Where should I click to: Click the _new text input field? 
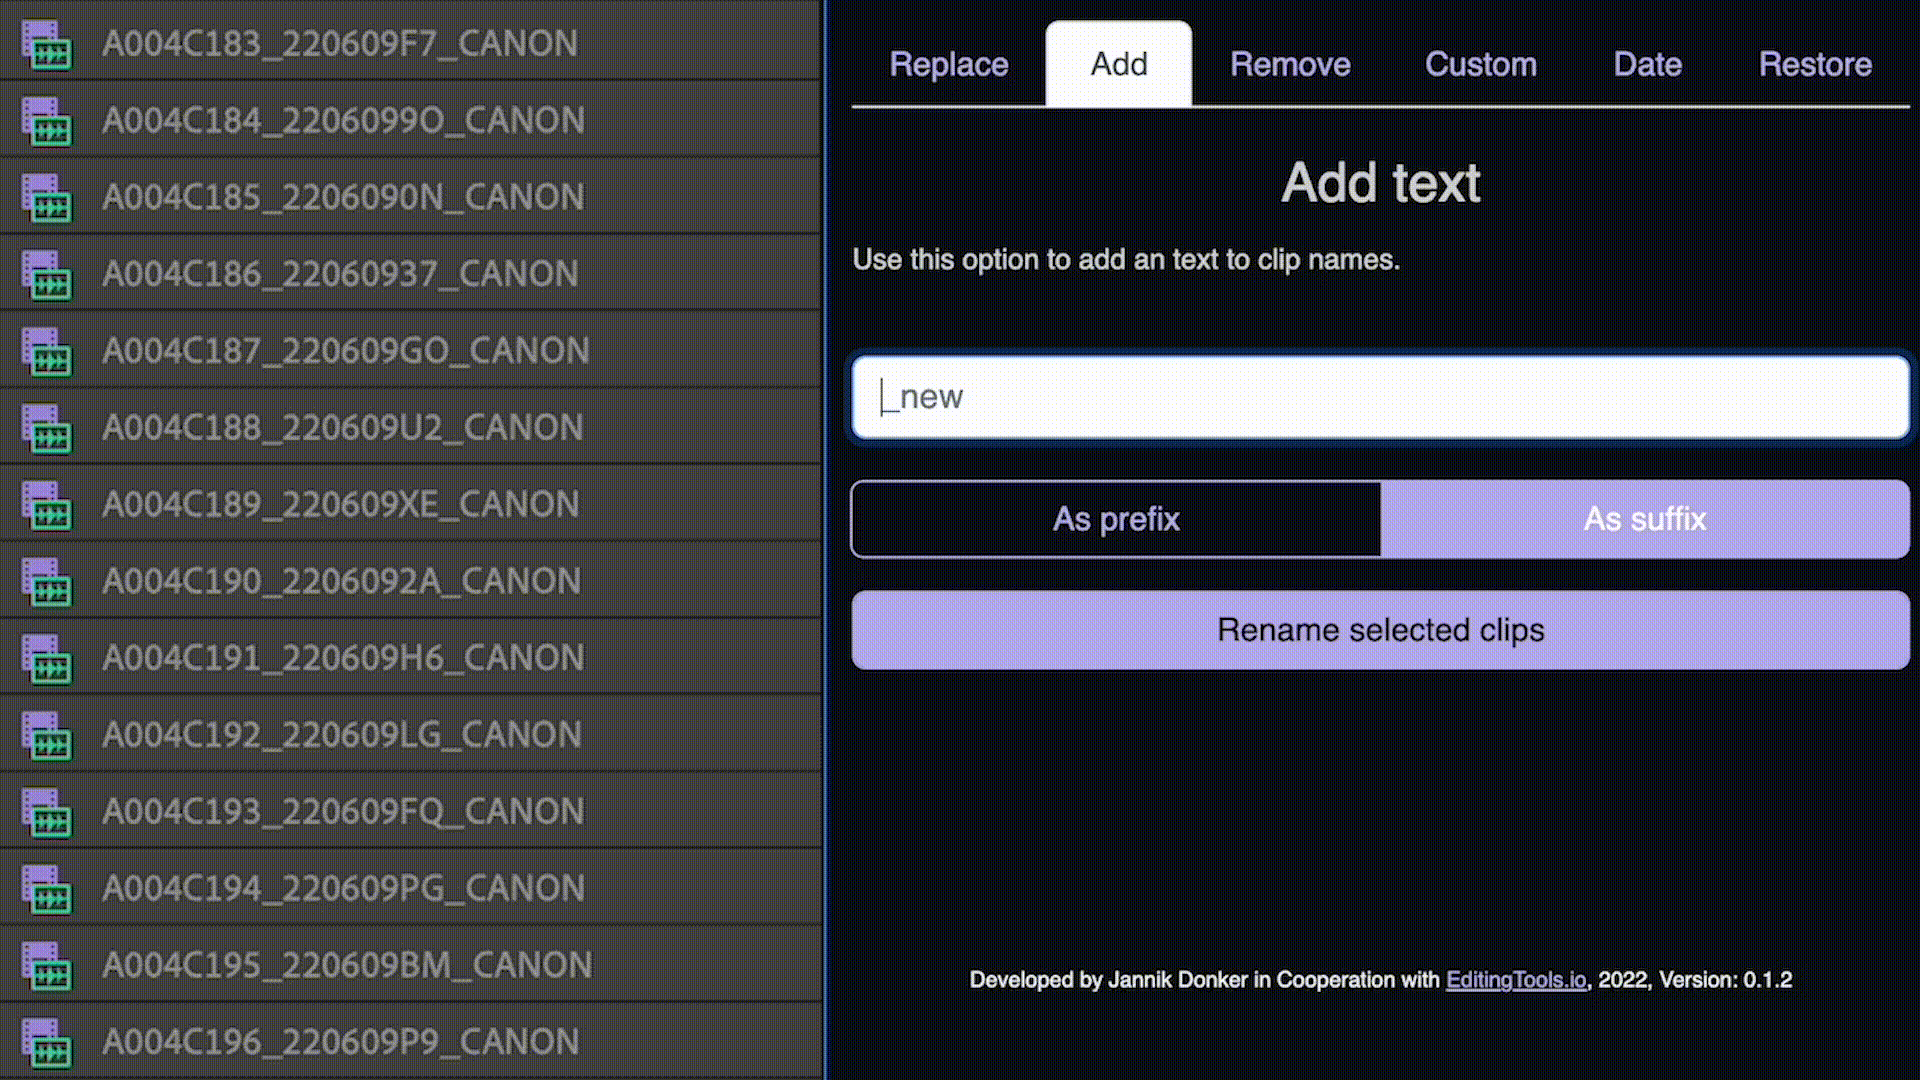click(1381, 396)
